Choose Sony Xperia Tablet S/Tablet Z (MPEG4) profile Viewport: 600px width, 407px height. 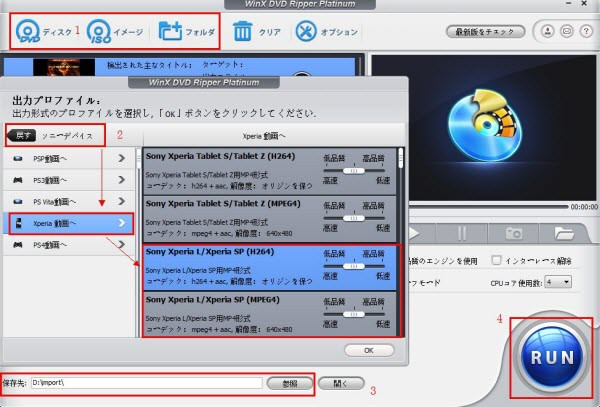point(270,219)
